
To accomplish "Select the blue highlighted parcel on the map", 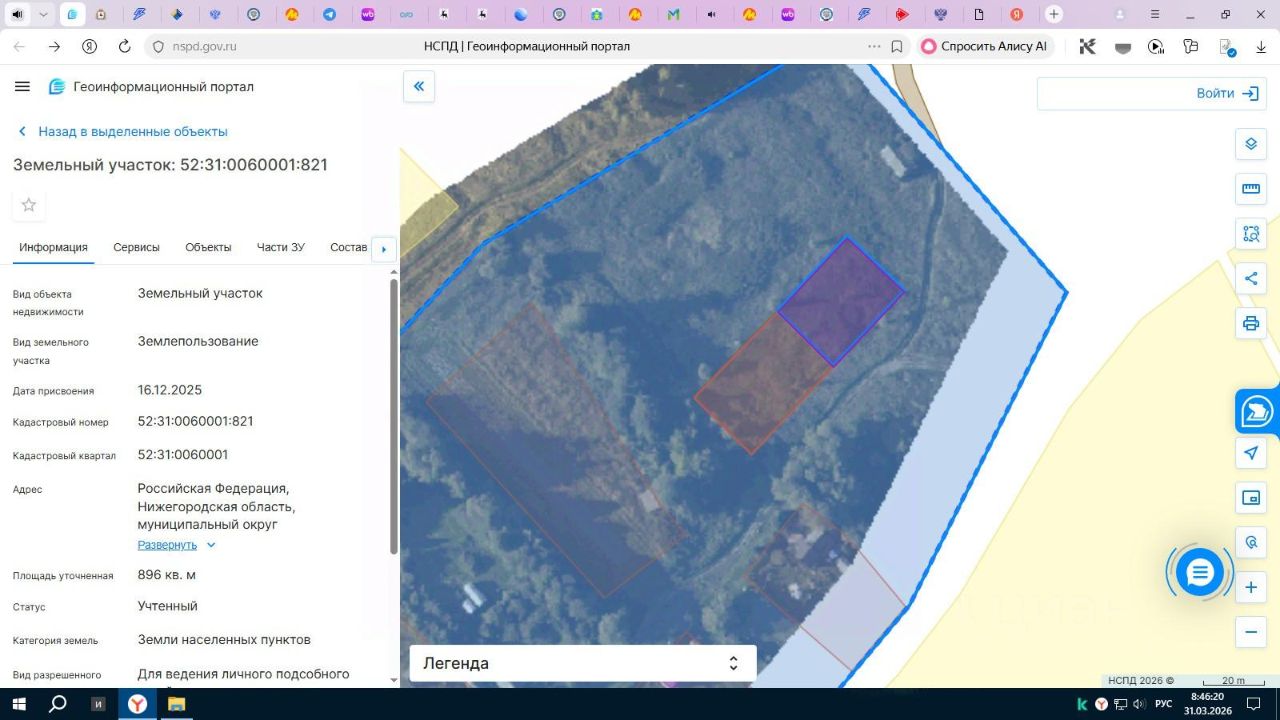I will [x=840, y=301].
